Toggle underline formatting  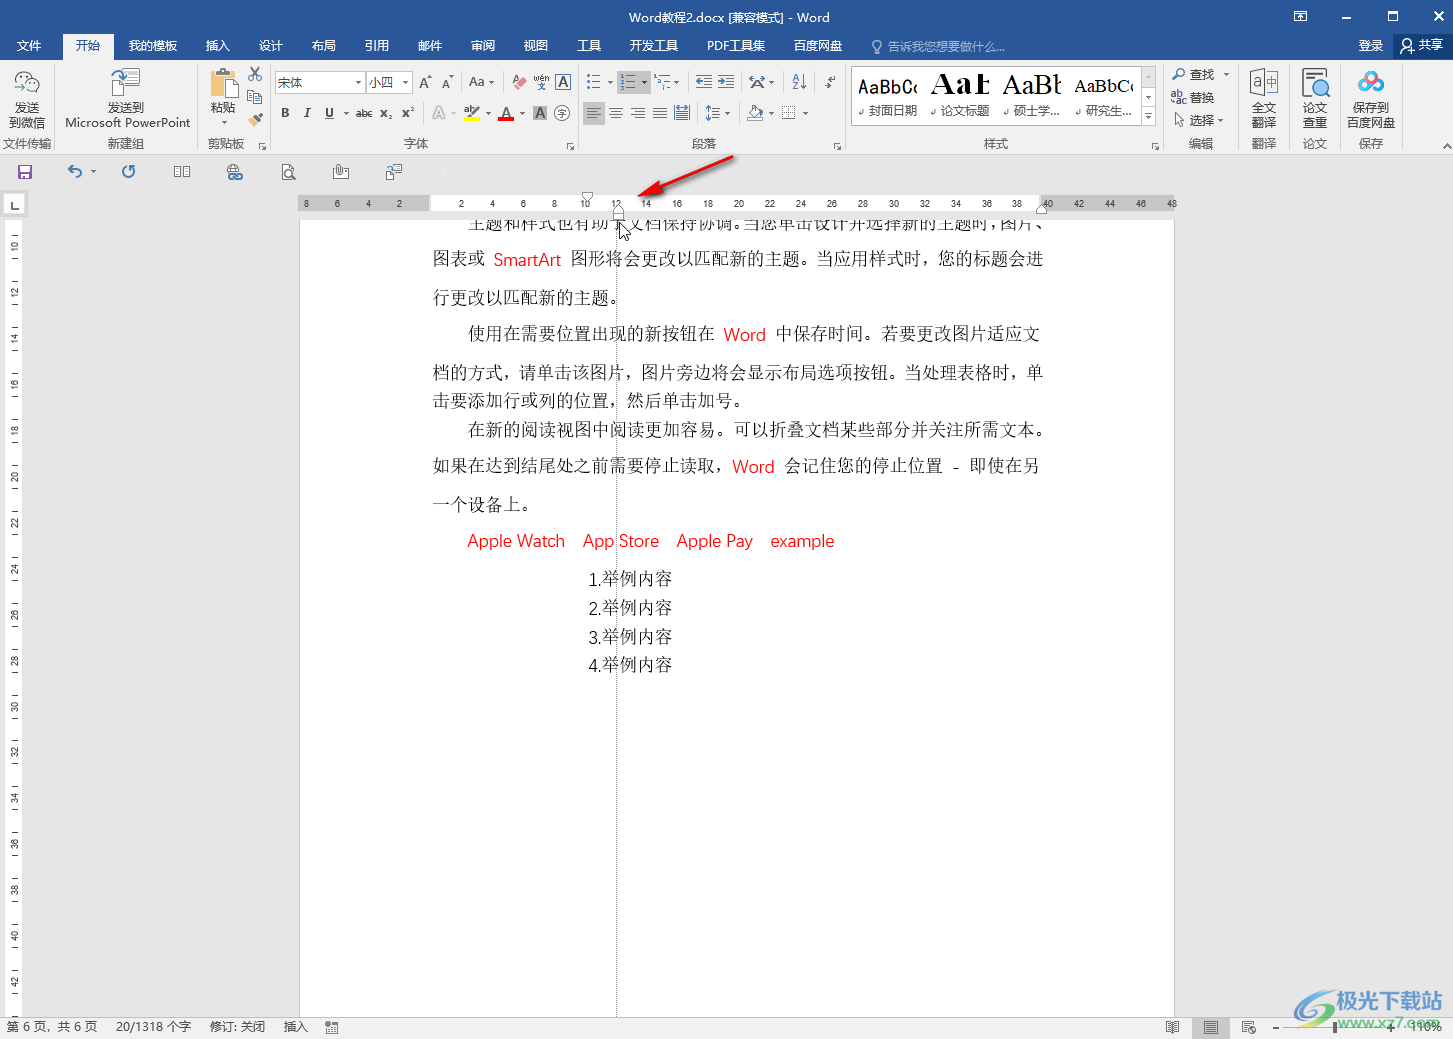point(329,113)
